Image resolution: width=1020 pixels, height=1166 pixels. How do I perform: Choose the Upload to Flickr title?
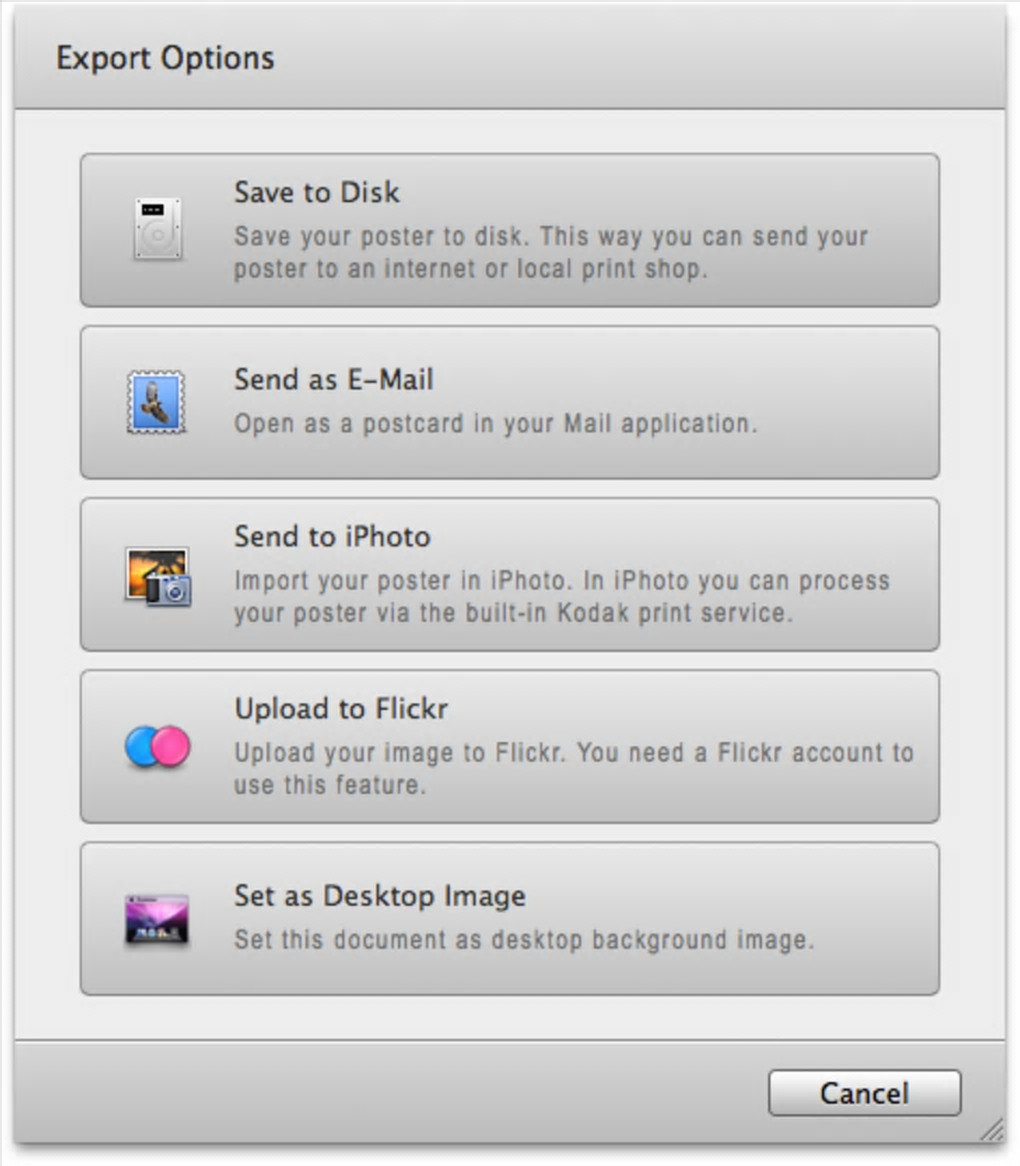click(x=341, y=709)
